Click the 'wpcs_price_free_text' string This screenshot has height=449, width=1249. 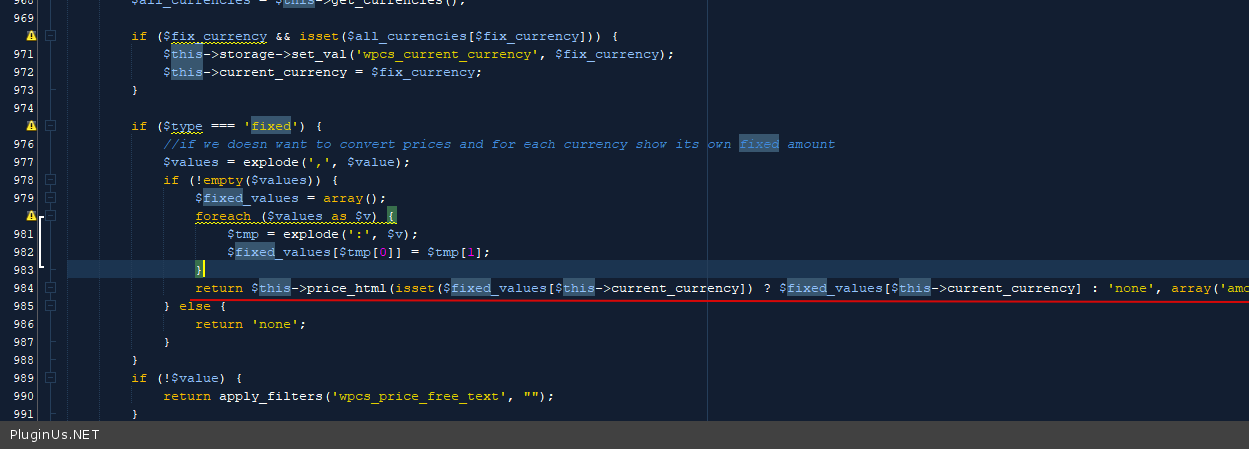418,396
